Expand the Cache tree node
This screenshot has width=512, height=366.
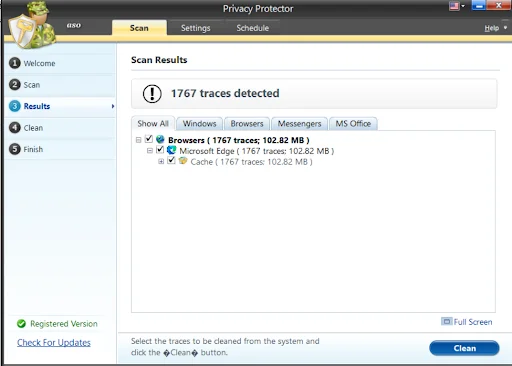click(x=161, y=162)
